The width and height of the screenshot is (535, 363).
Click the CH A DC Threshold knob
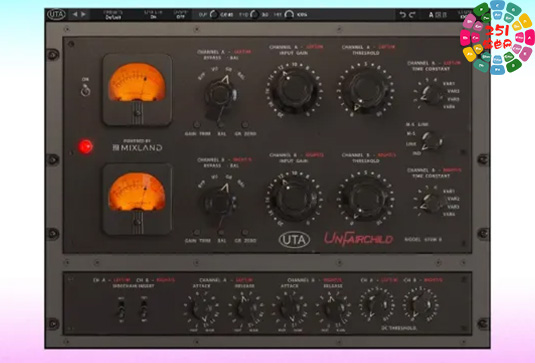(377, 305)
